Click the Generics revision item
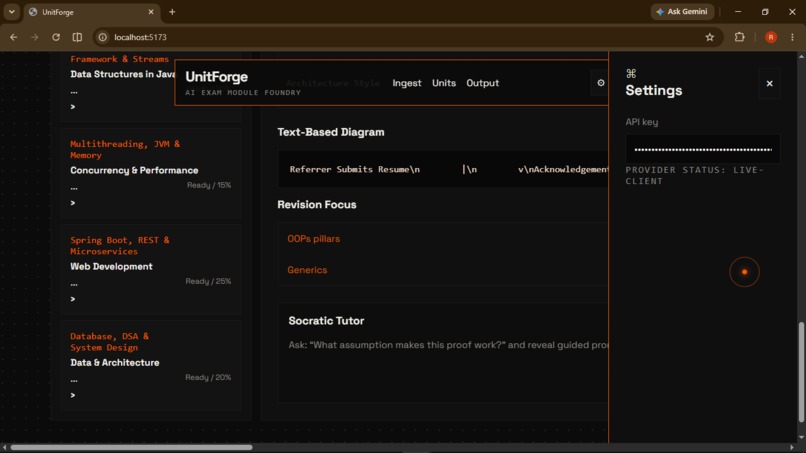The image size is (806, 453). tap(307, 270)
